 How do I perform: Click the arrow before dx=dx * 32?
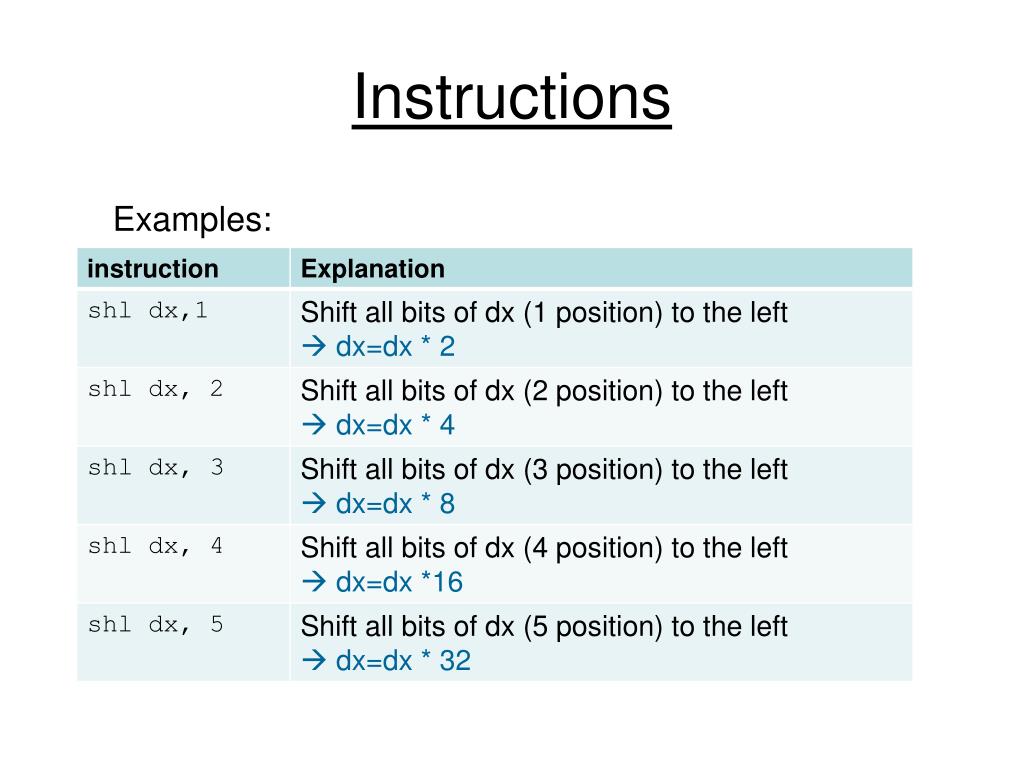pos(314,660)
